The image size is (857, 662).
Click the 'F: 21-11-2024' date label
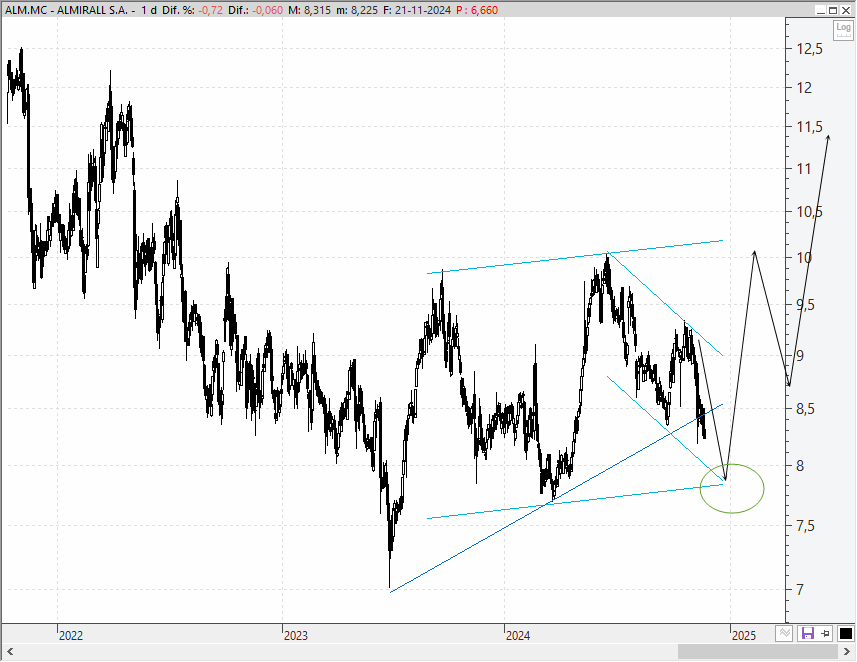point(417,10)
